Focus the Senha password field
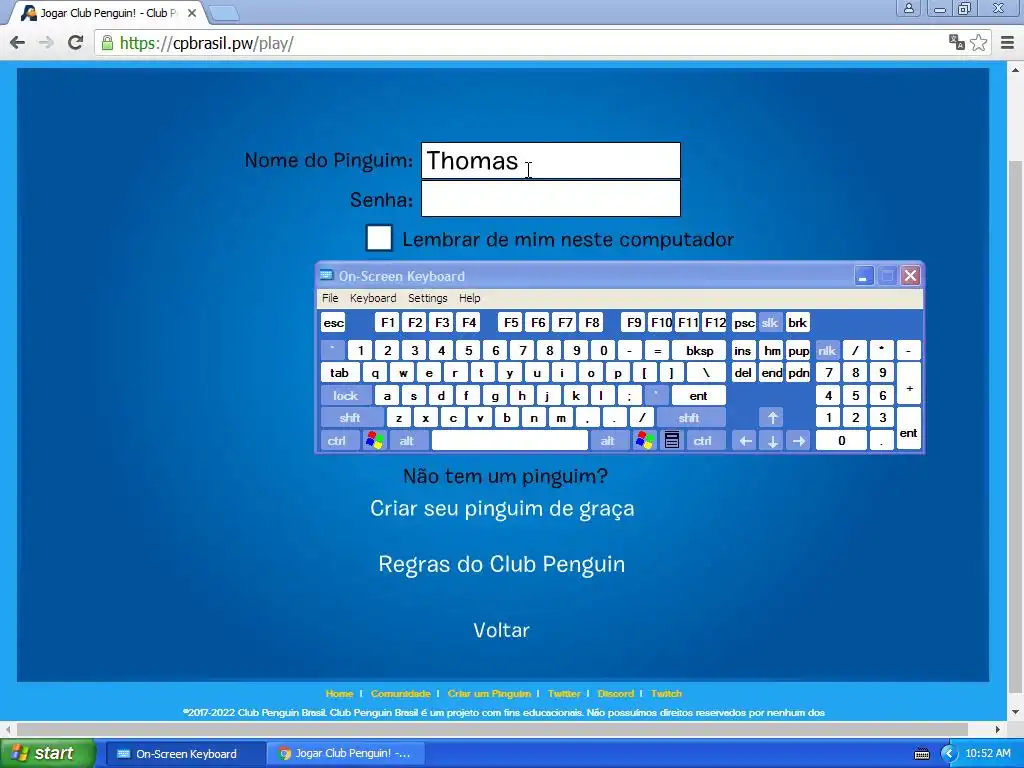This screenshot has height=768, width=1024. [551, 199]
